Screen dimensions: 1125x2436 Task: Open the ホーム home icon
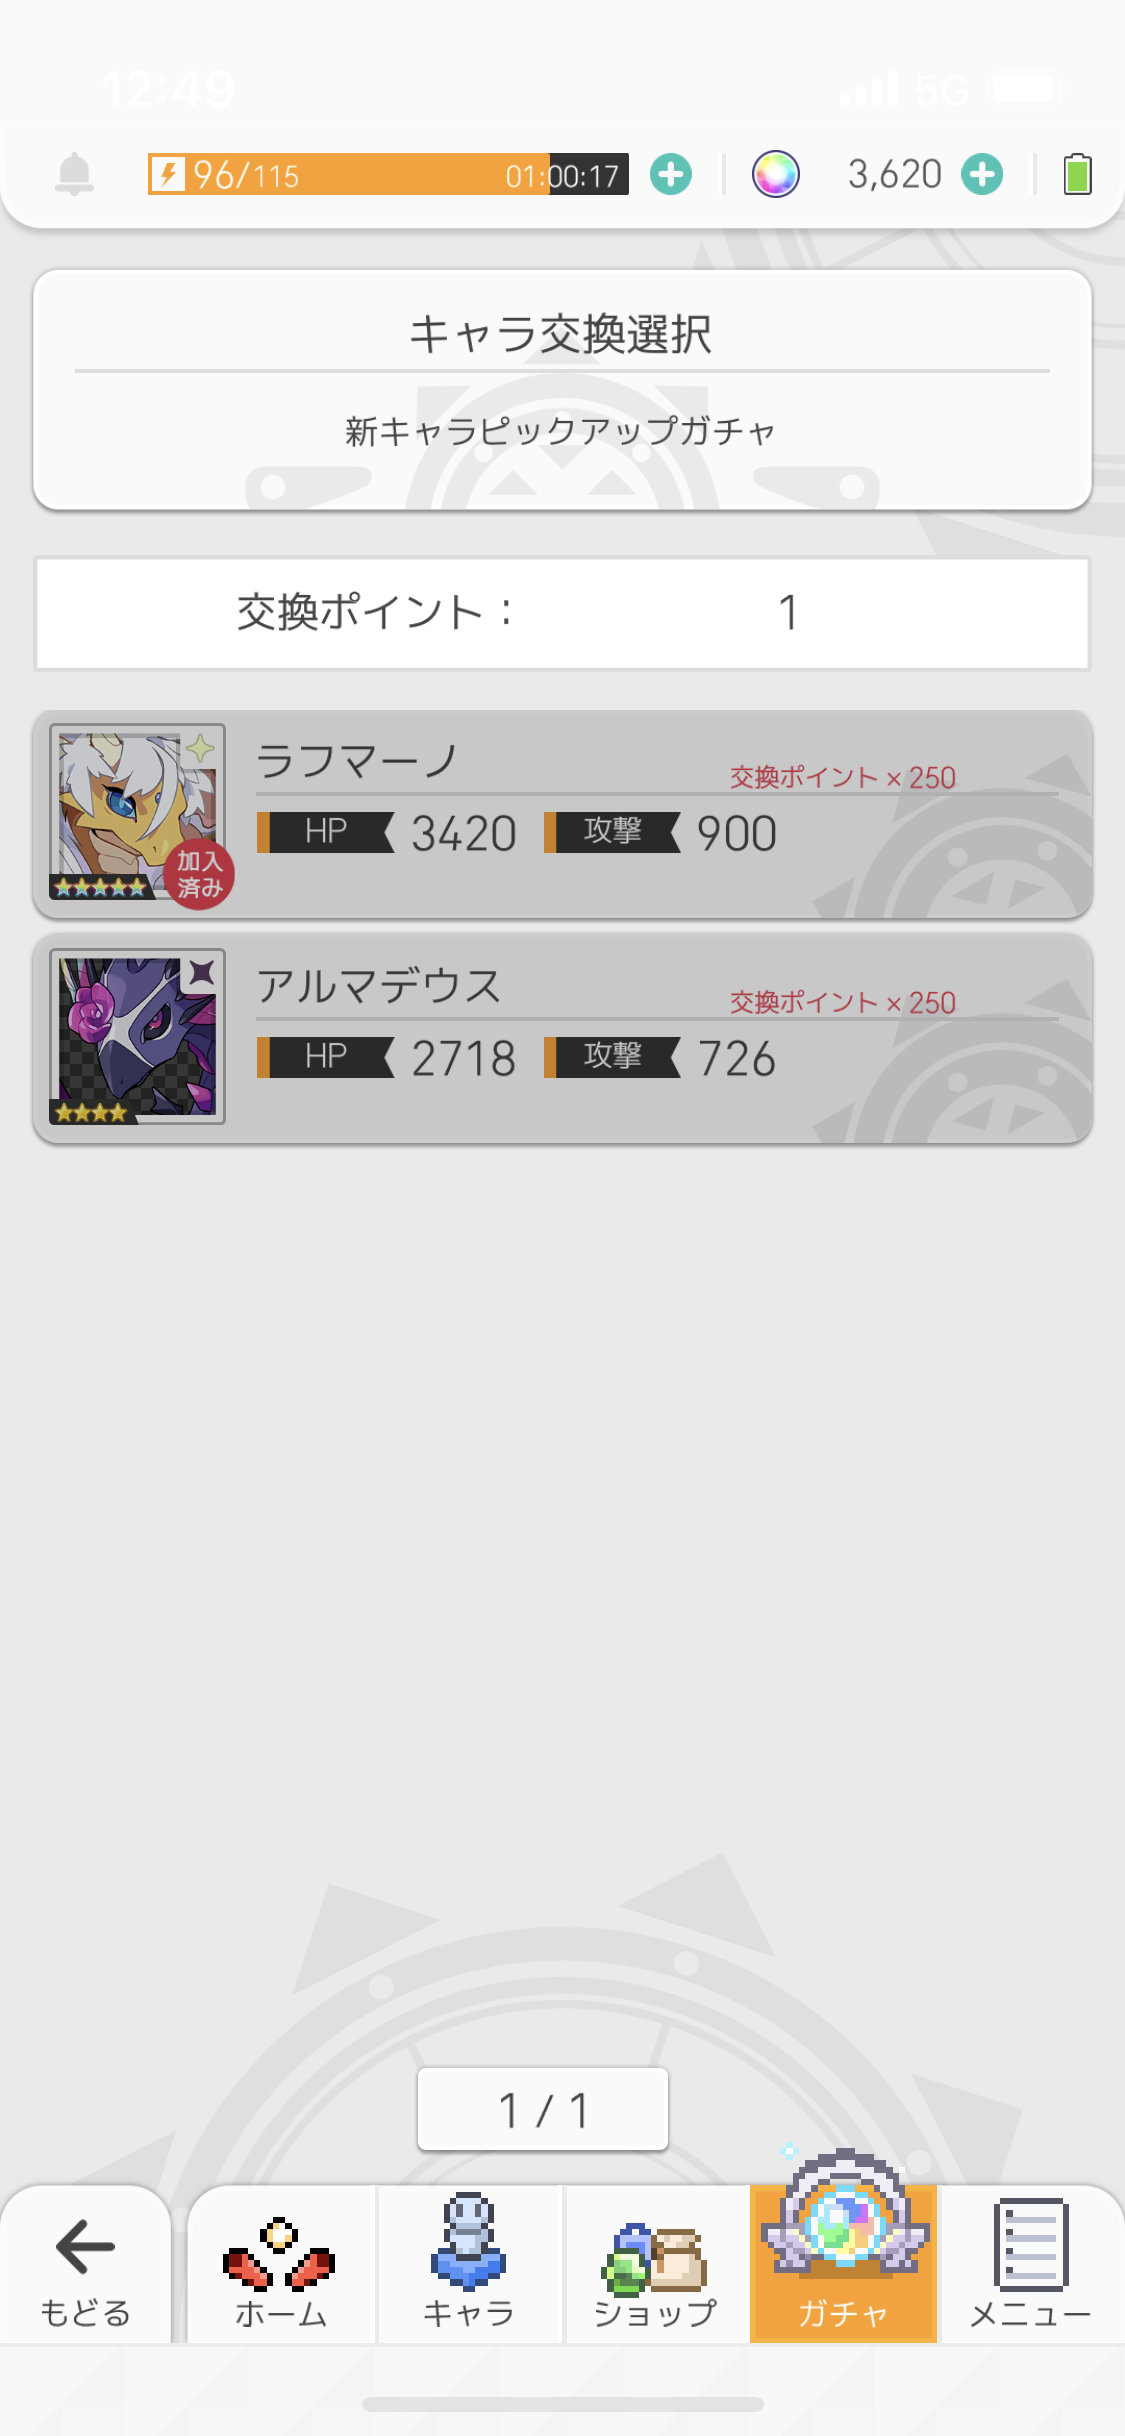[281, 2264]
